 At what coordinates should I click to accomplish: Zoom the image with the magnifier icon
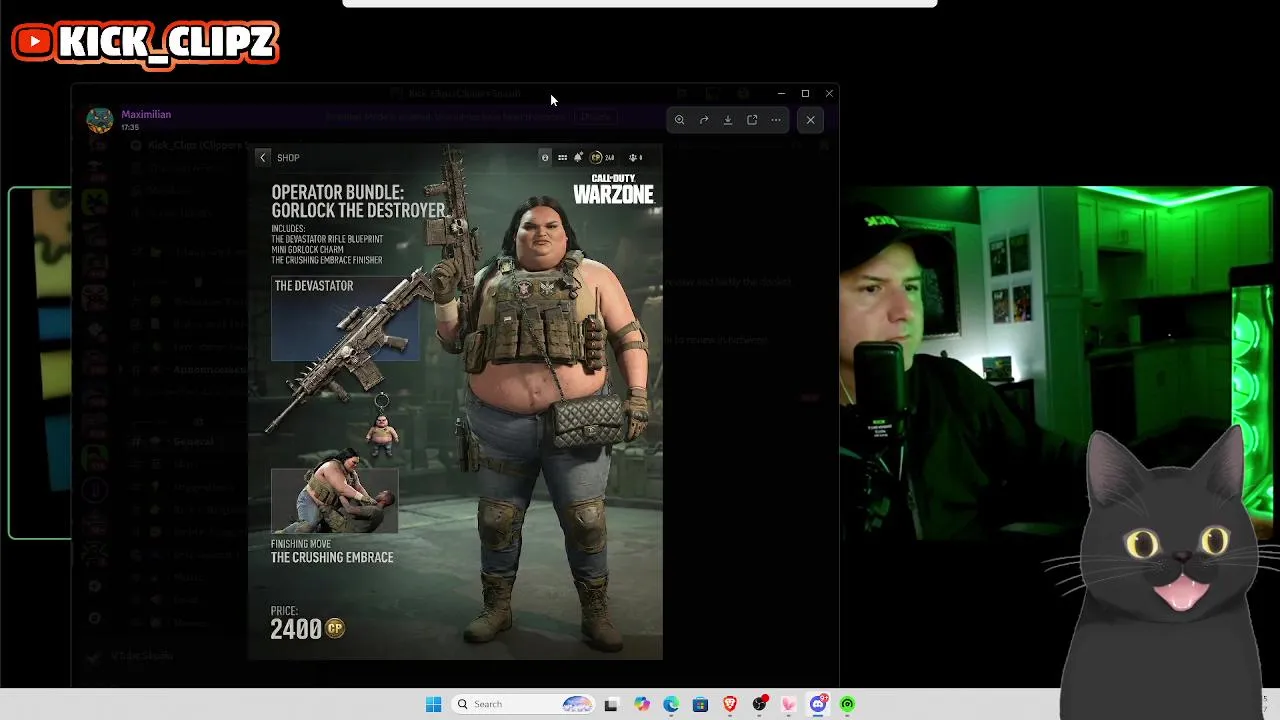point(679,120)
